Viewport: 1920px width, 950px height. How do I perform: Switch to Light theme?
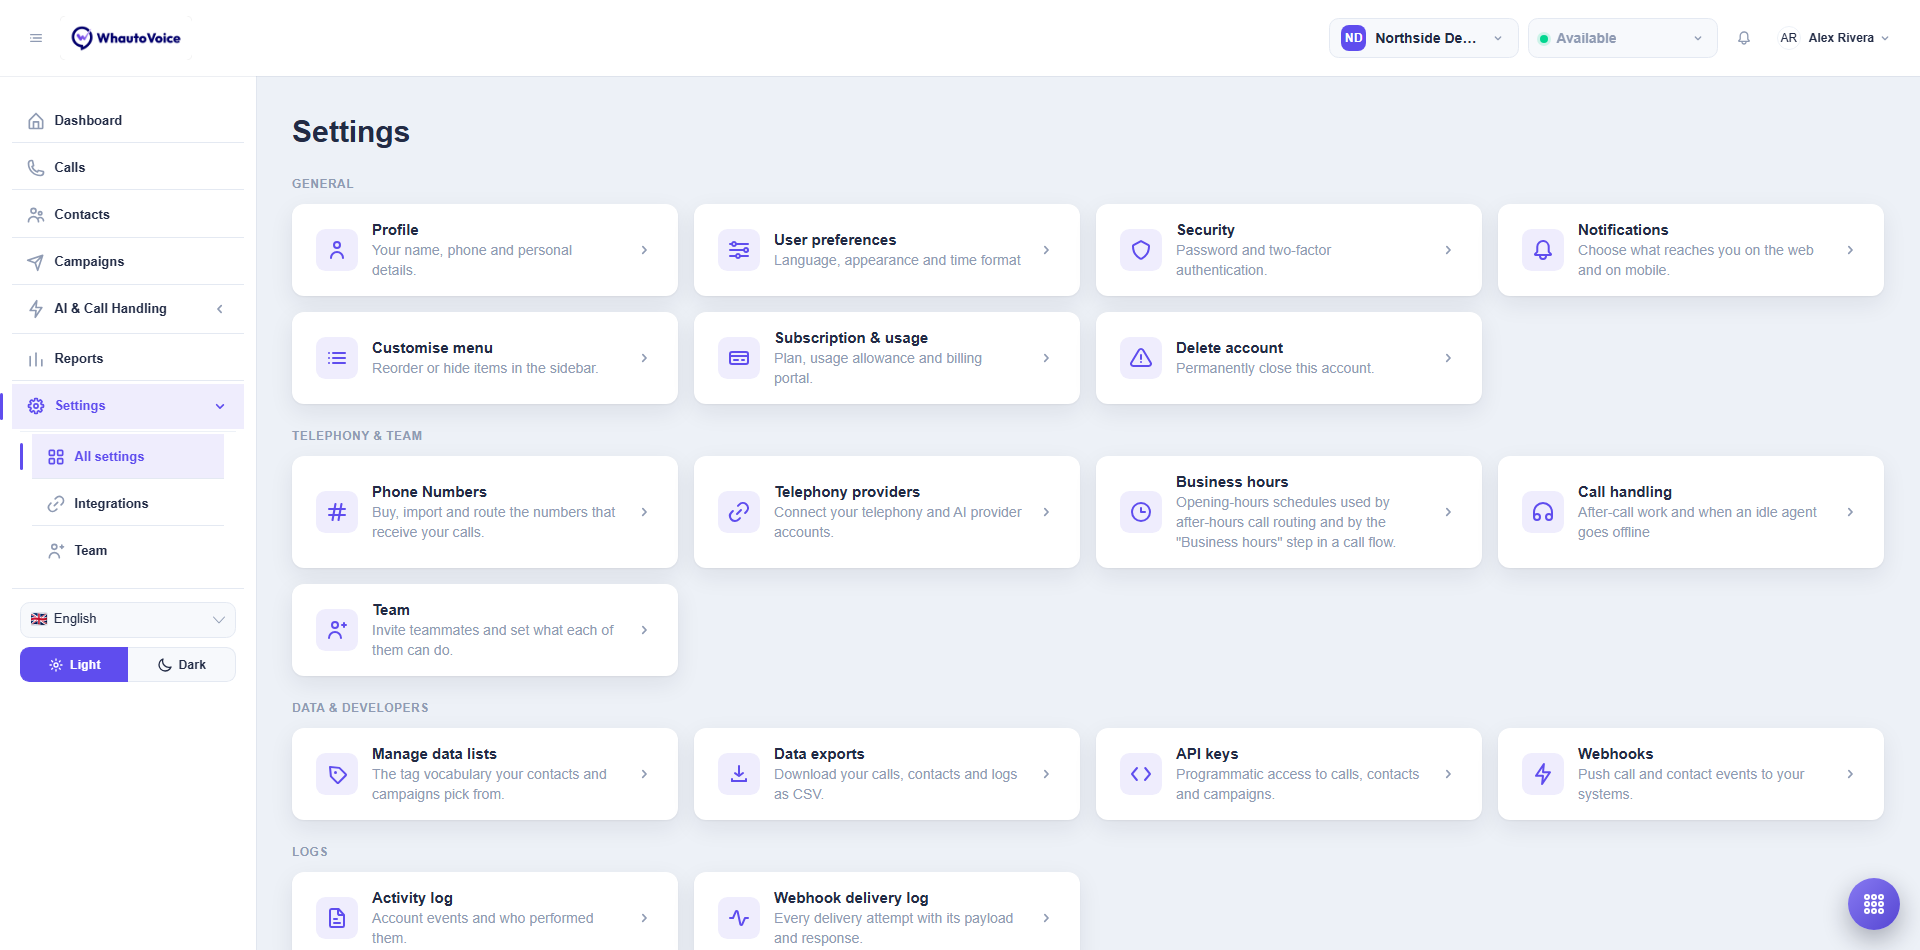click(x=74, y=665)
